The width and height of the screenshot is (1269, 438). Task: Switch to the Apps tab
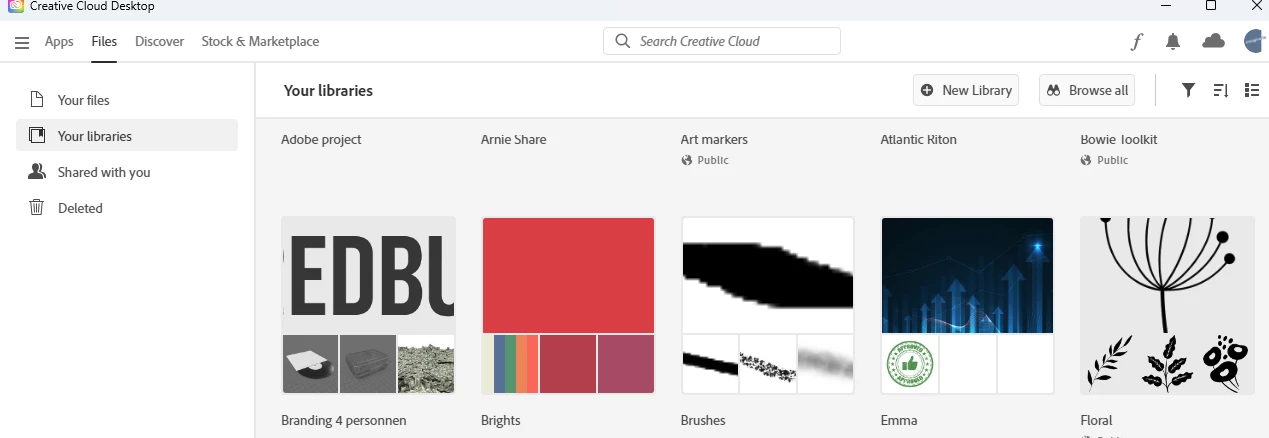(x=59, y=42)
